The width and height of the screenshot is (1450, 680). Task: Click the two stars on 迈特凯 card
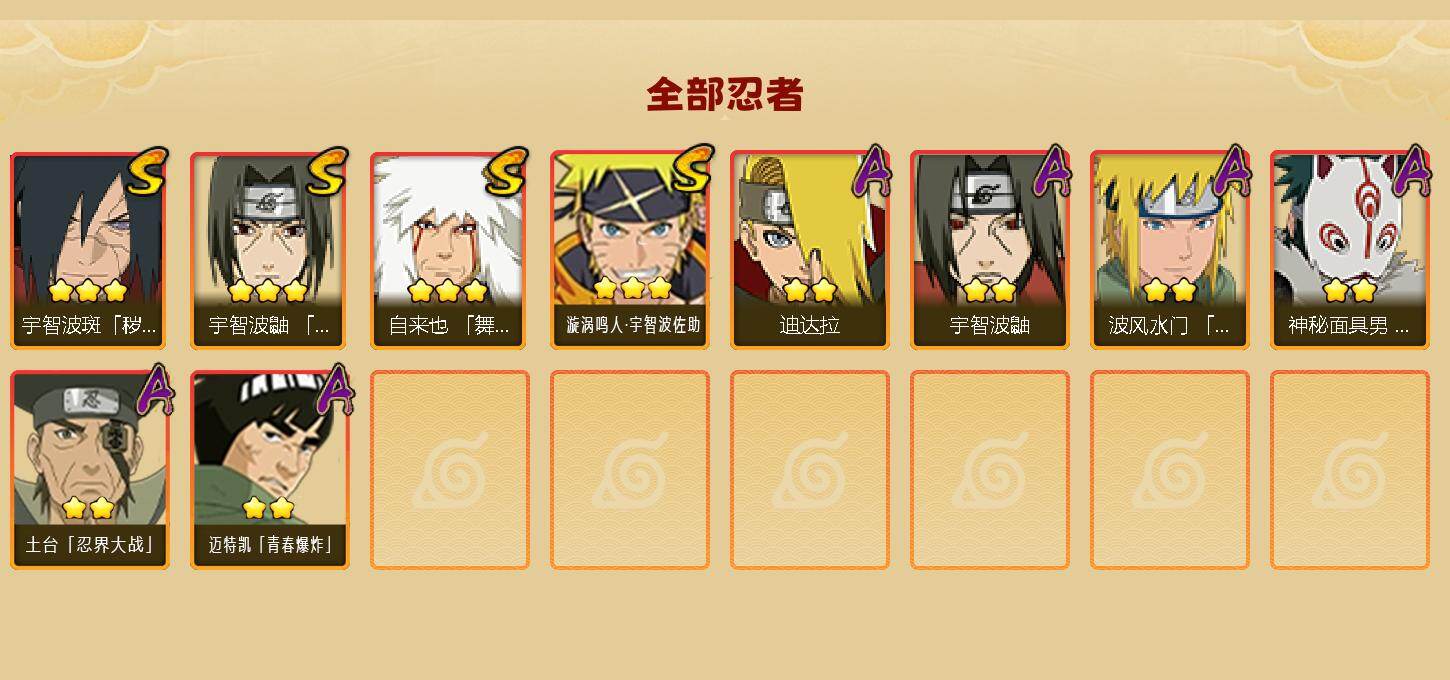click(269, 508)
